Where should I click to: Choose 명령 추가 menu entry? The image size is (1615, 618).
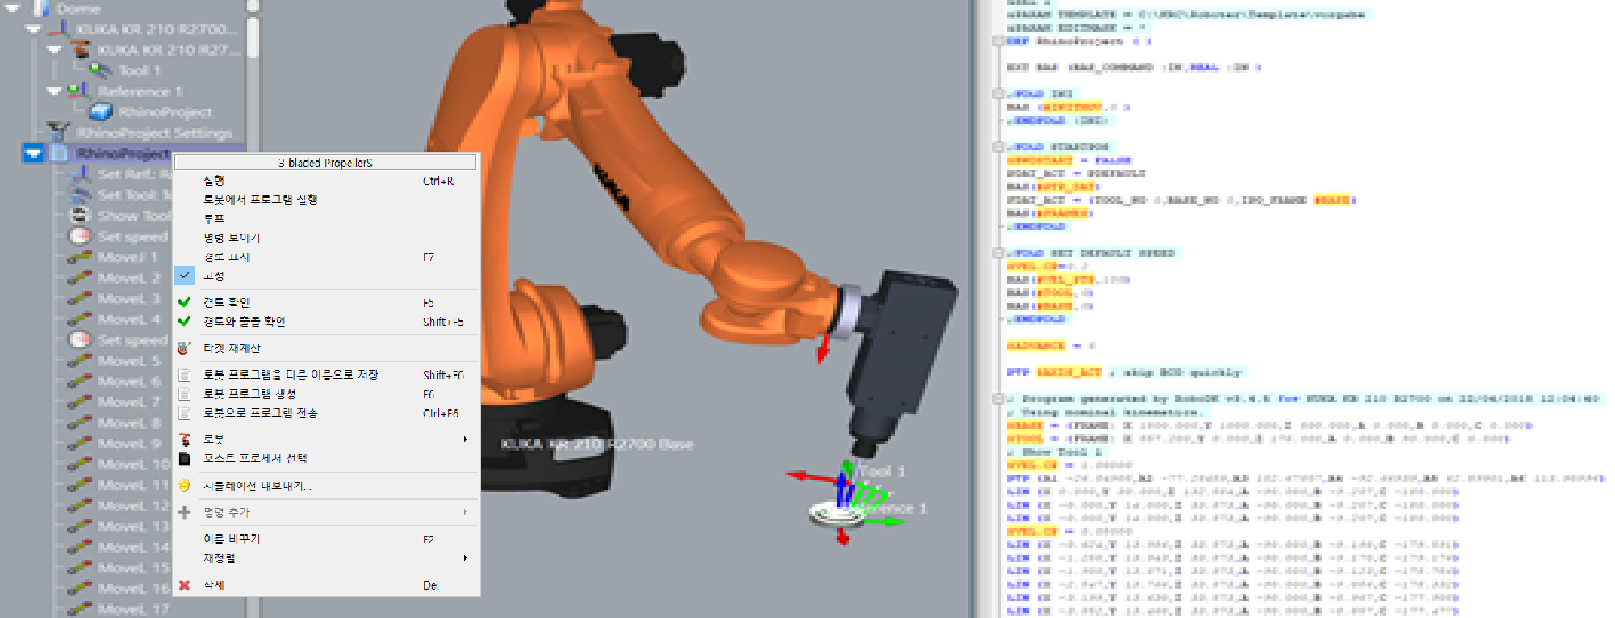(326, 512)
